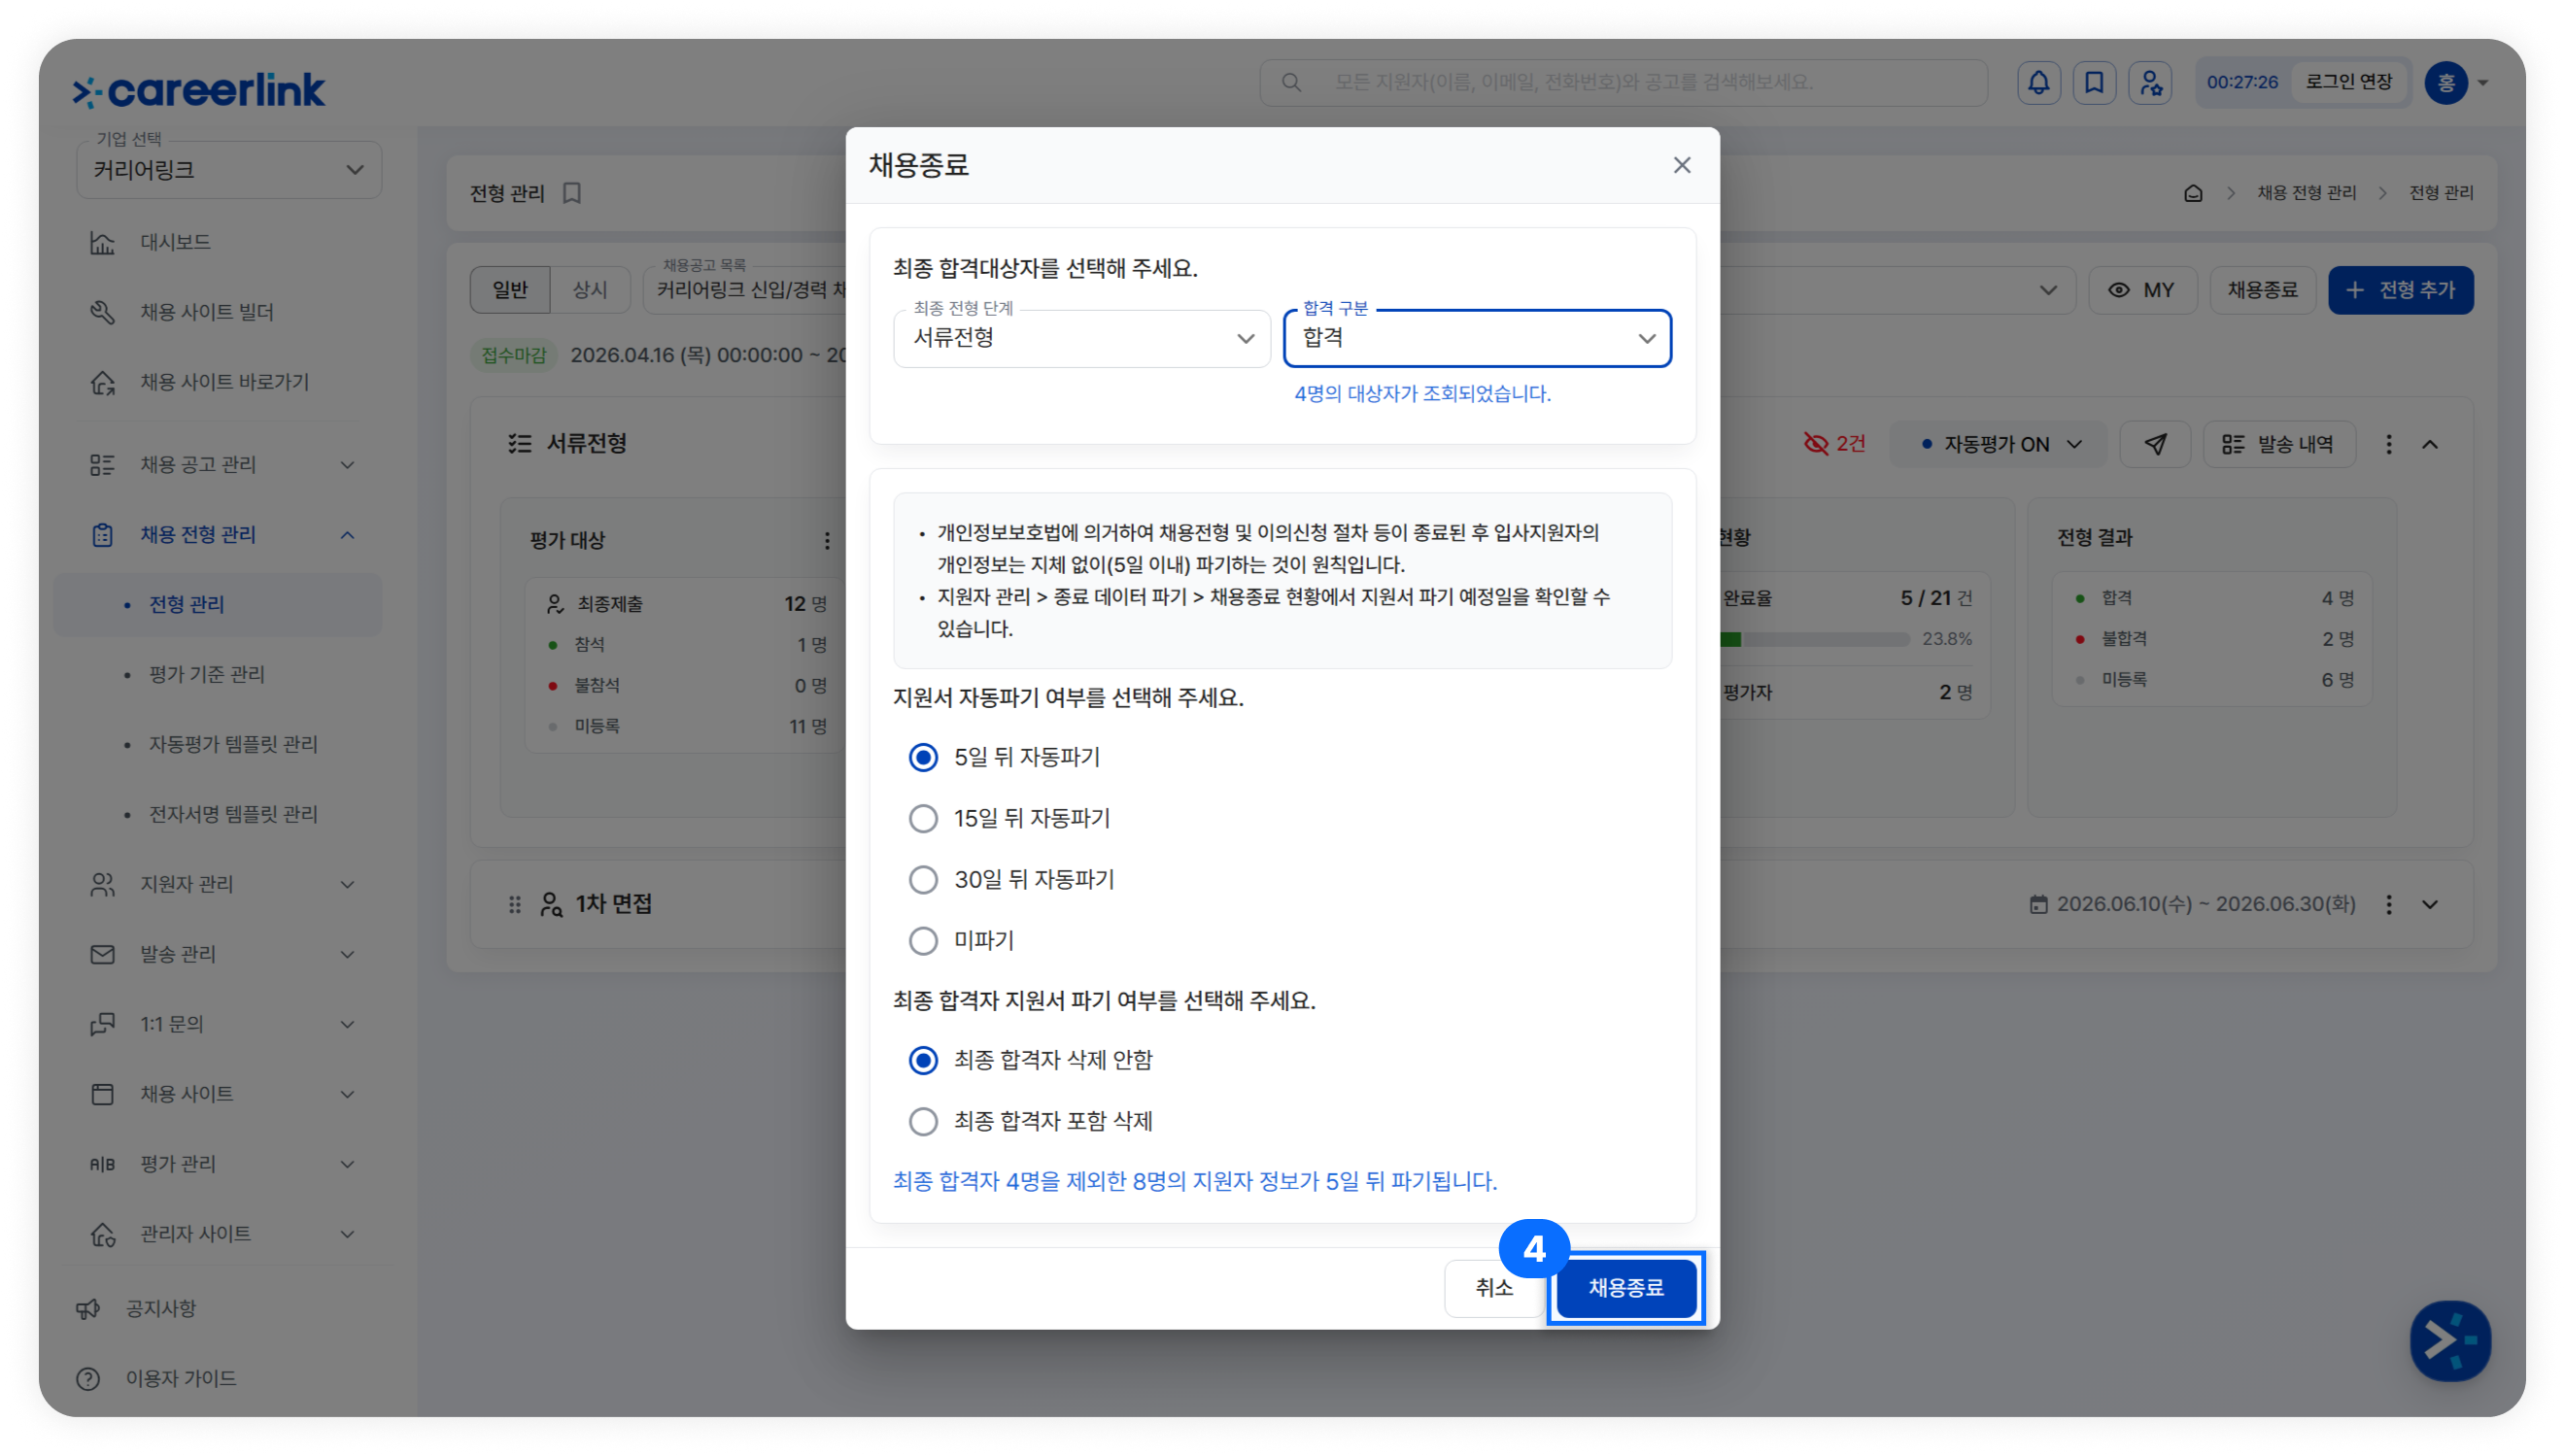Click the paper-plane send icon
The height and width of the screenshot is (1456, 2565).
tap(2155, 444)
